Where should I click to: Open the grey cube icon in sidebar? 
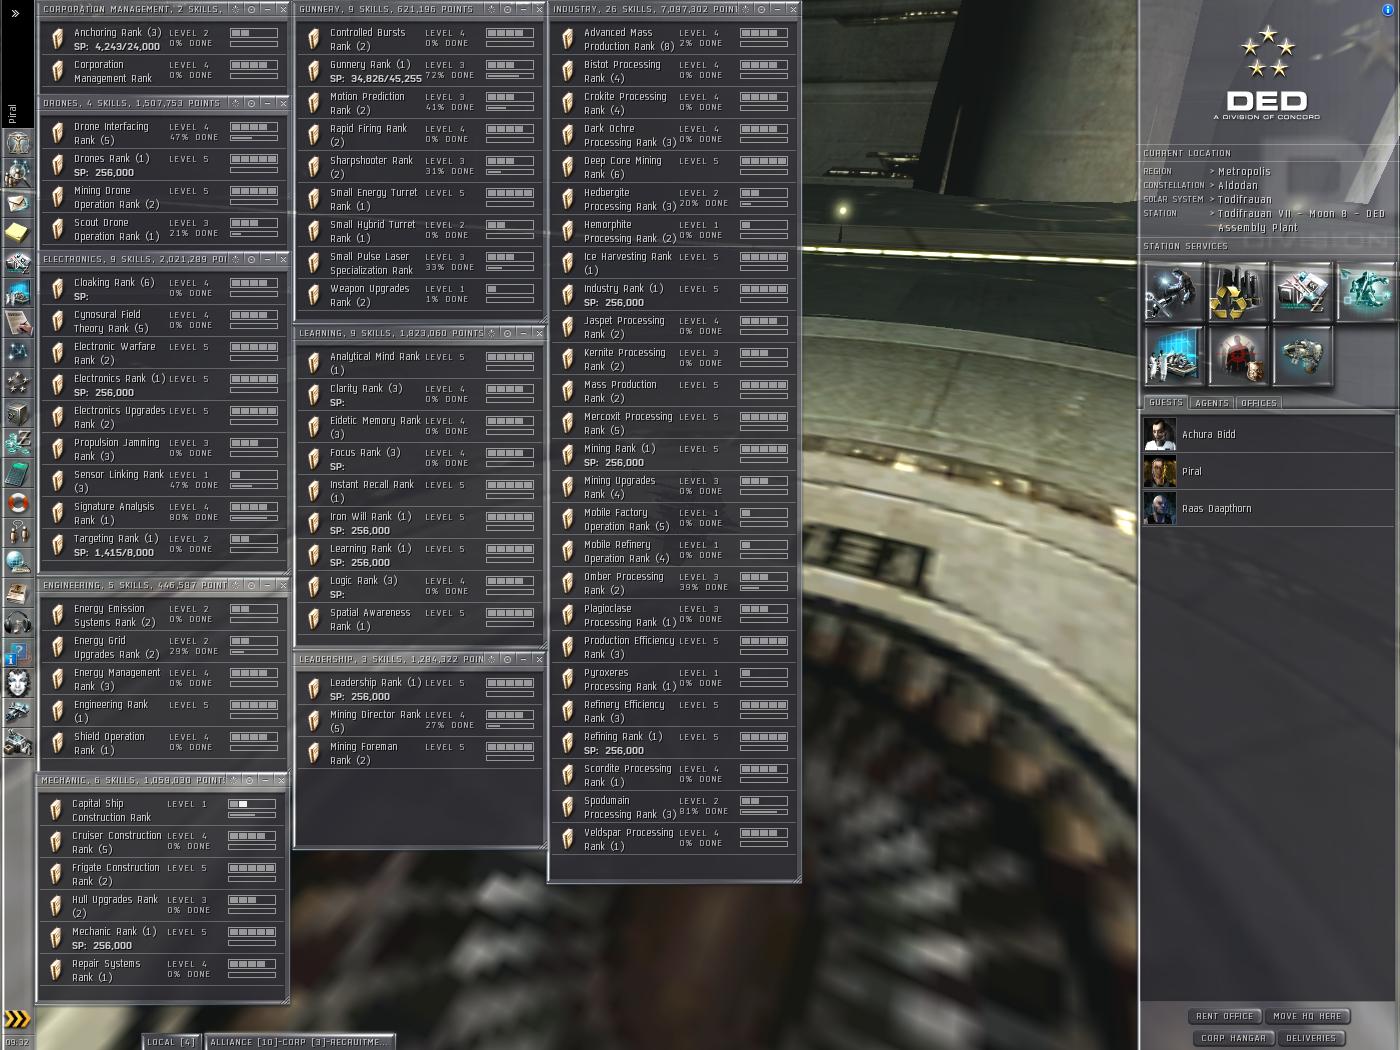[18, 412]
